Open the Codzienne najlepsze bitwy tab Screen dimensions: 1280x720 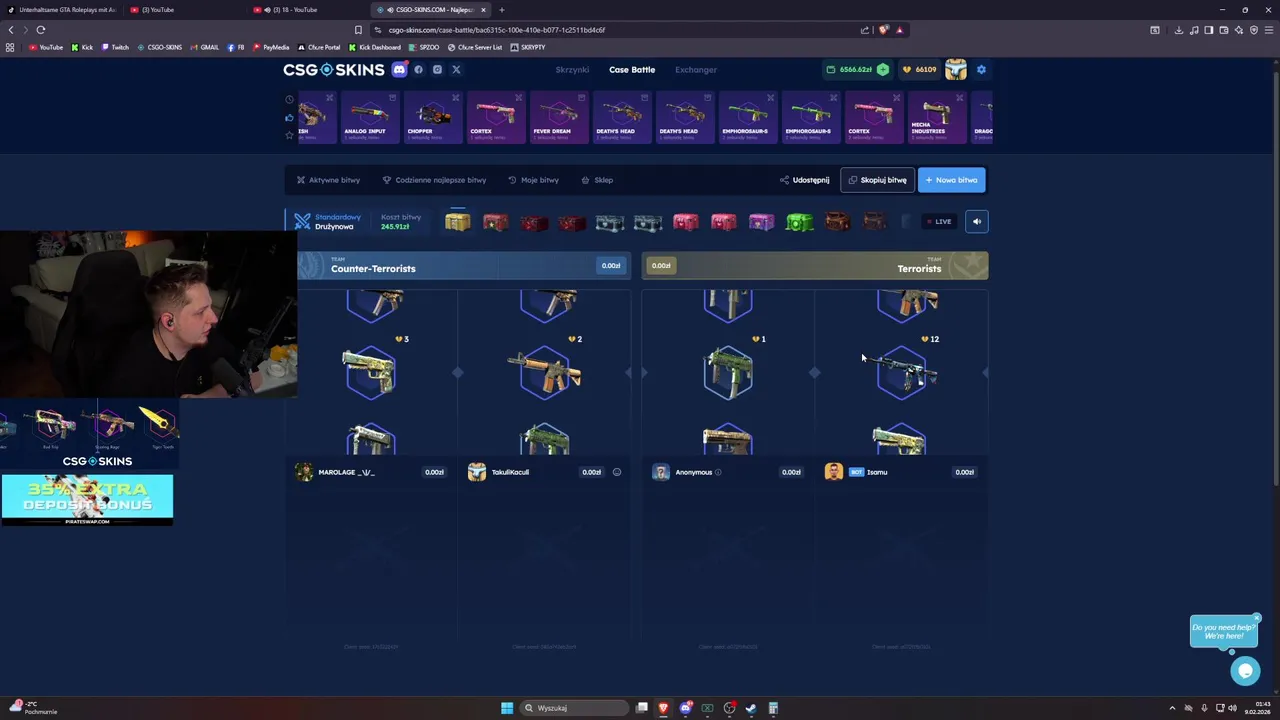(x=434, y=180)
